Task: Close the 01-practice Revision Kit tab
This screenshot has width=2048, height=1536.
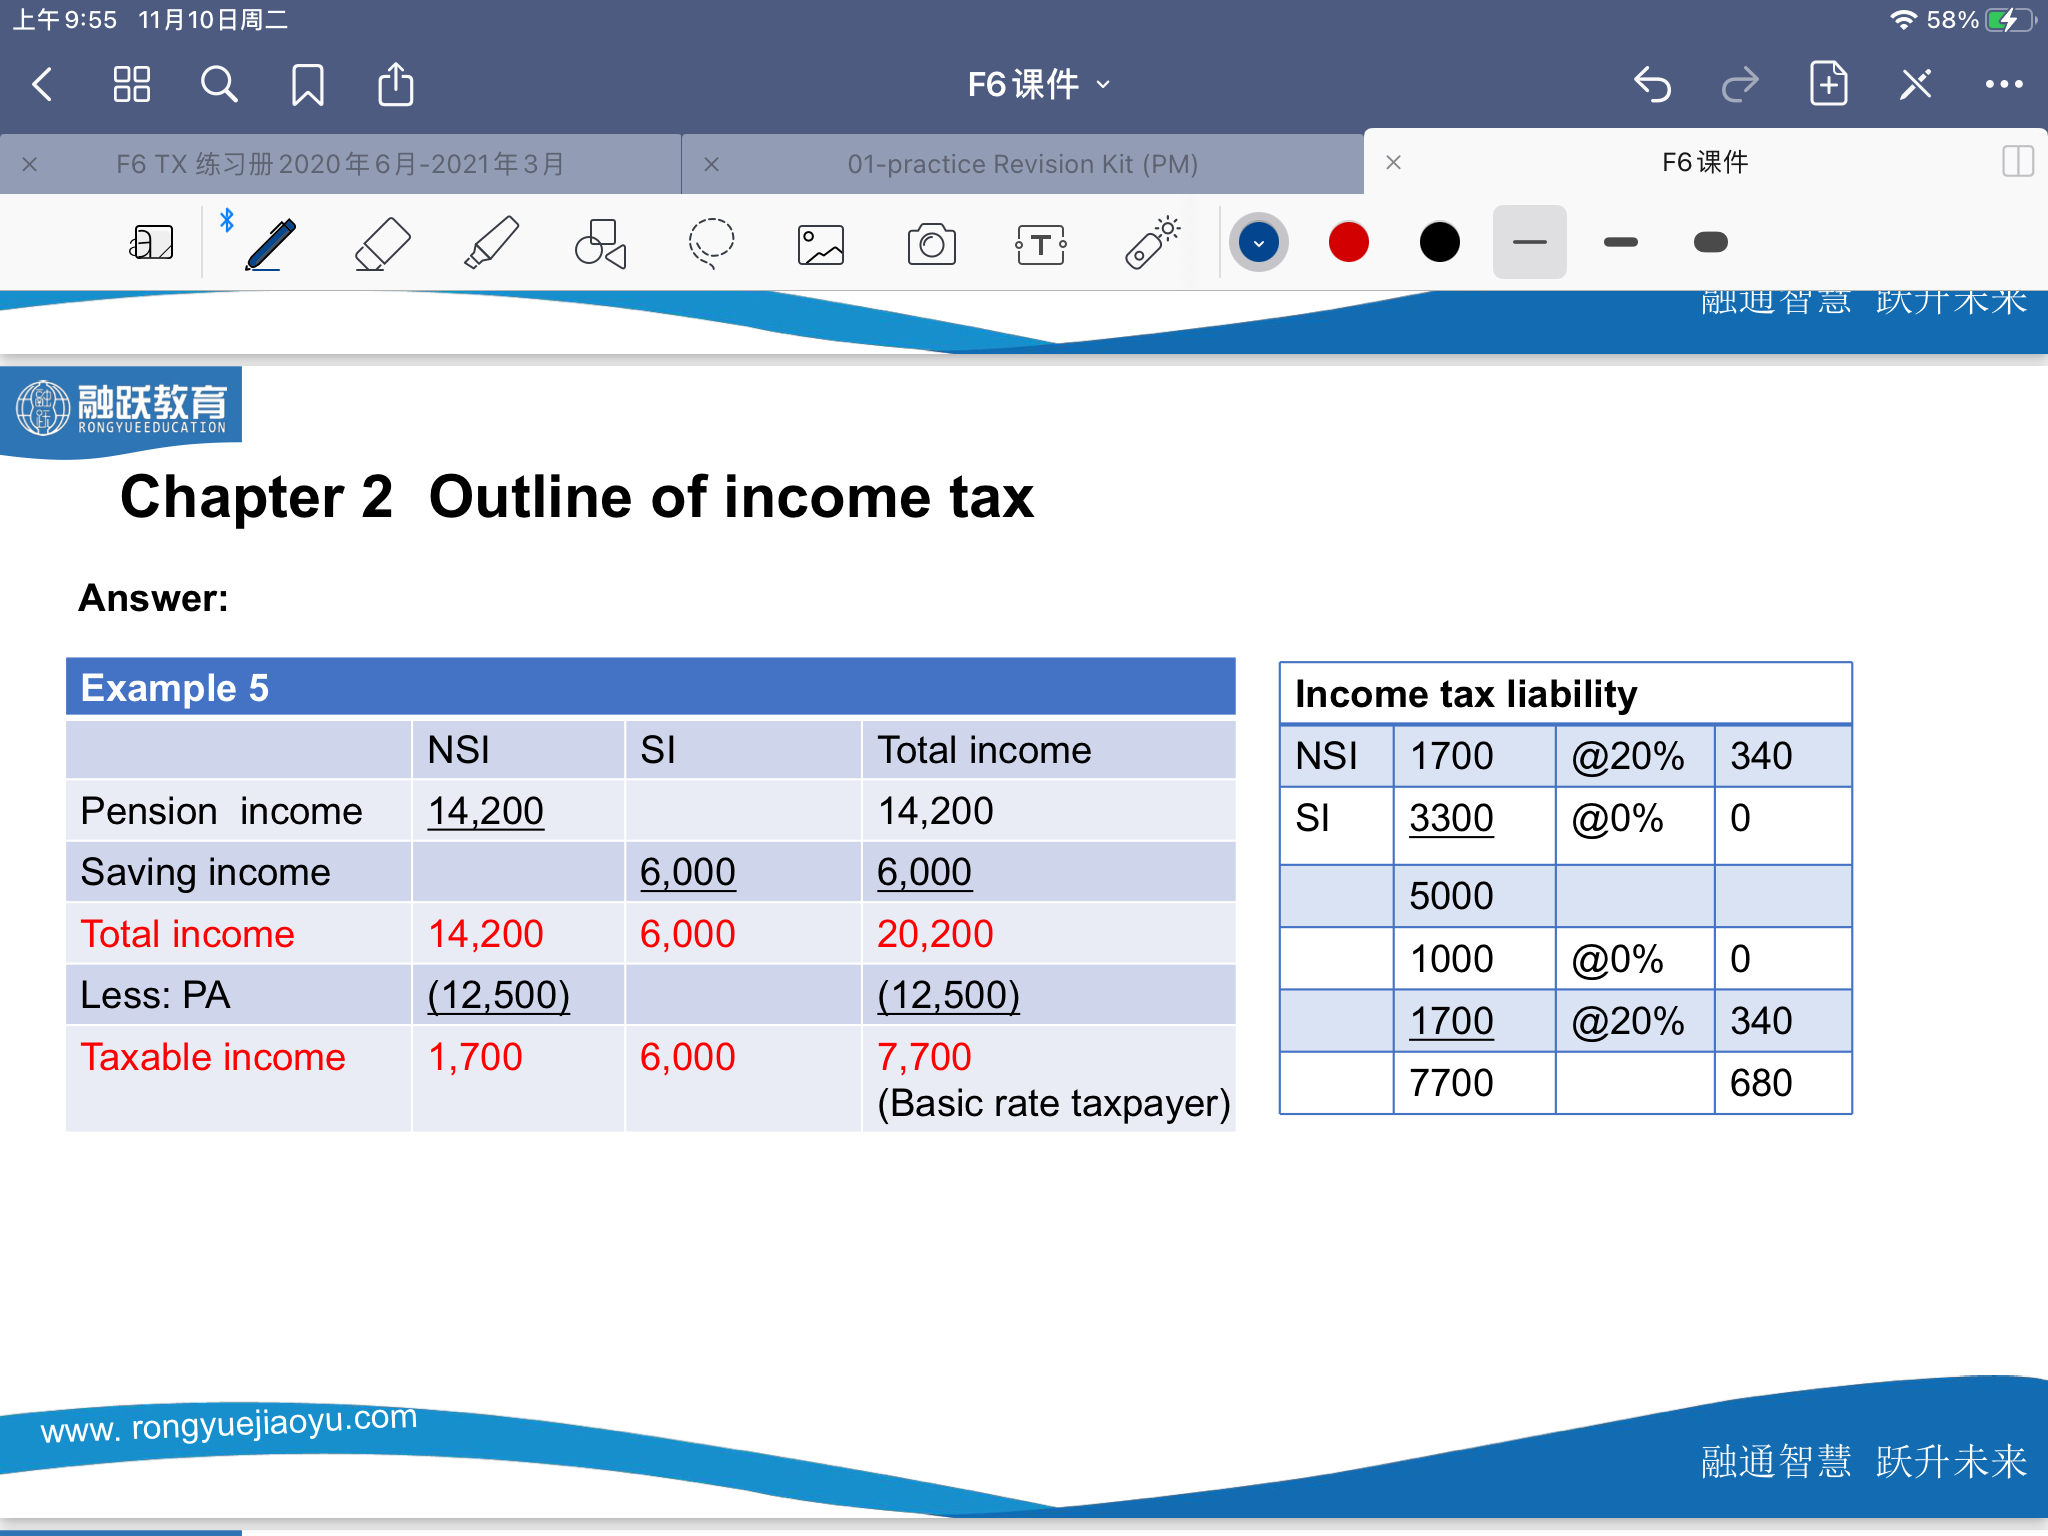Action: pyautogui.click(x=712, y=164)
